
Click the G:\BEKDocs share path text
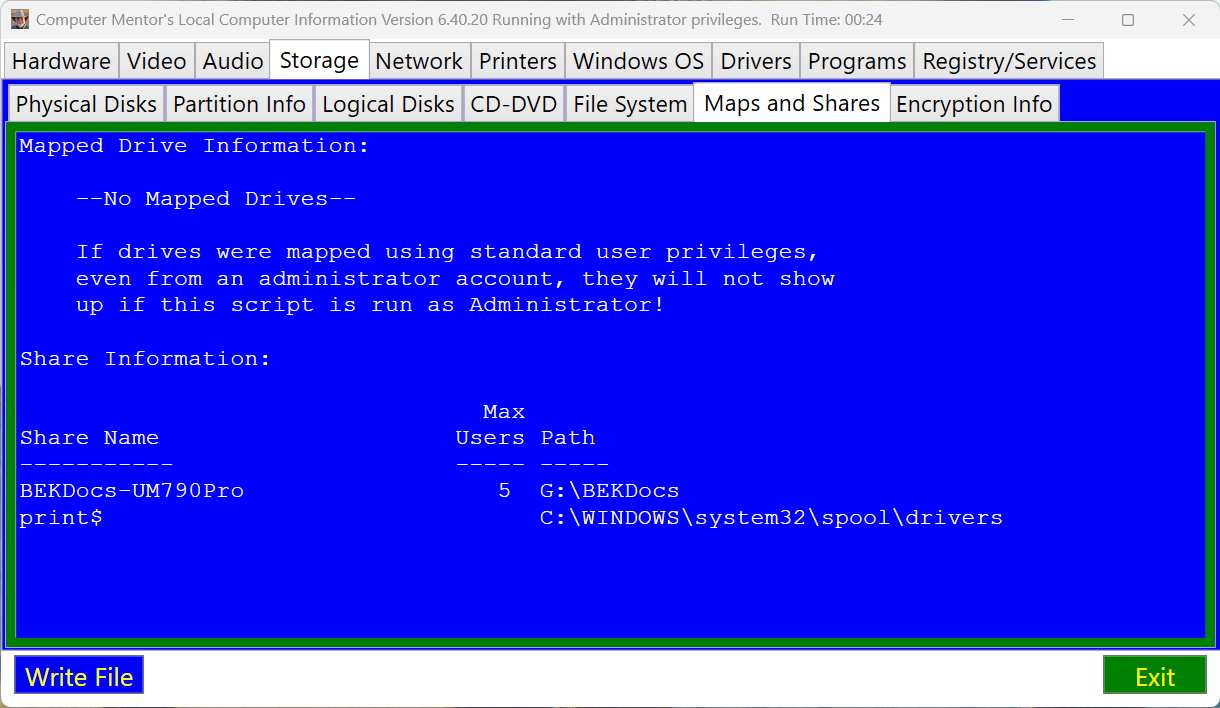(x=610, y=491)
